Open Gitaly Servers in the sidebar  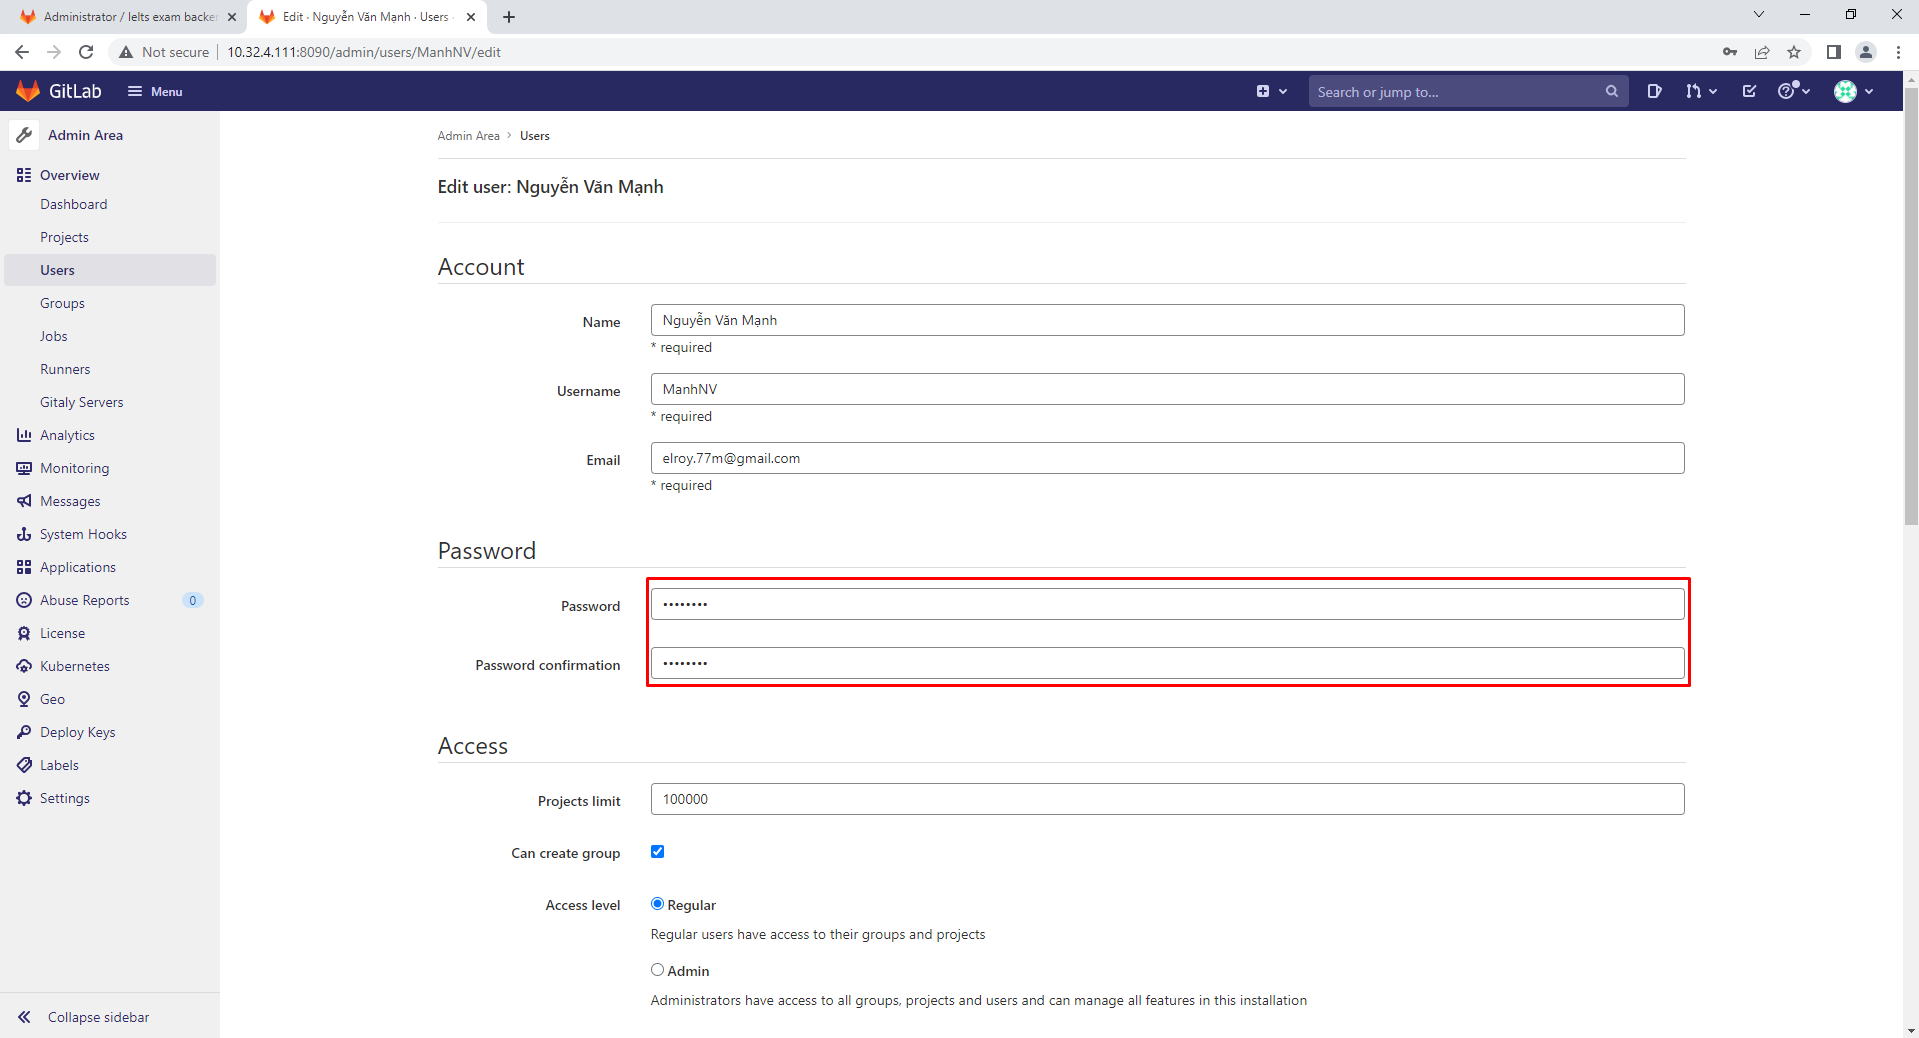pos(82,402)
